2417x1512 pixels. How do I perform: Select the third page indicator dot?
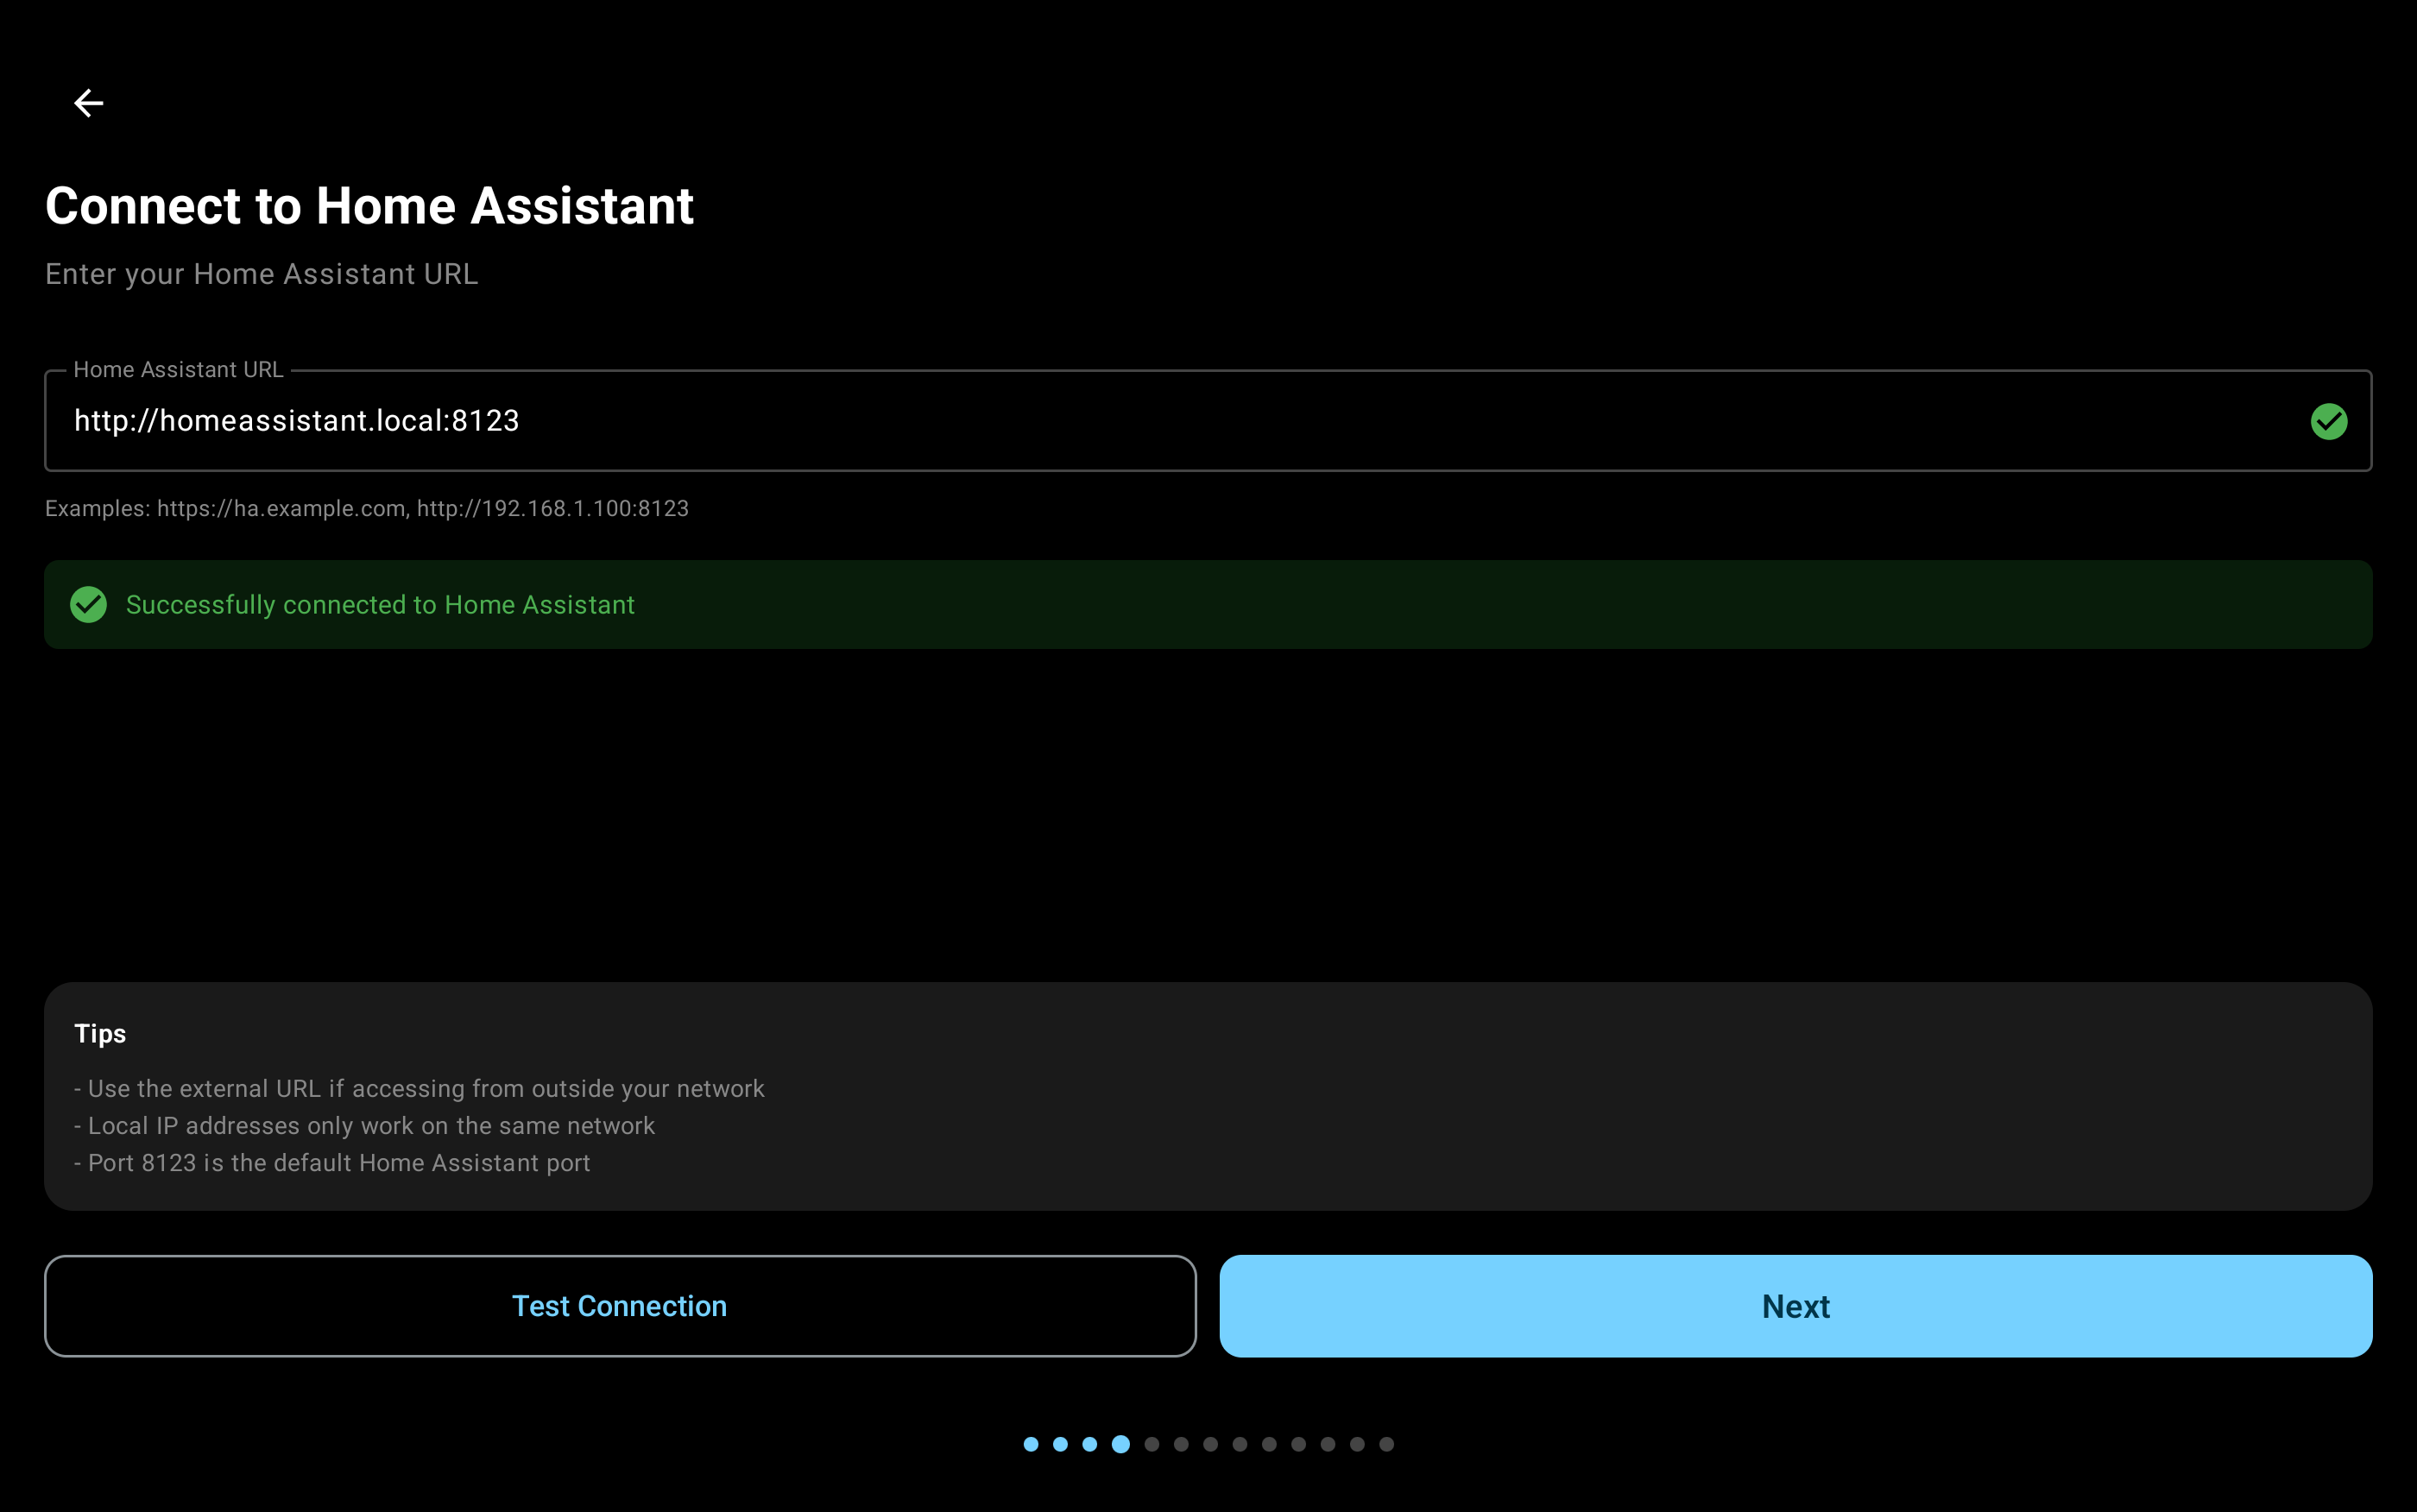[x=1090, y=1444]
